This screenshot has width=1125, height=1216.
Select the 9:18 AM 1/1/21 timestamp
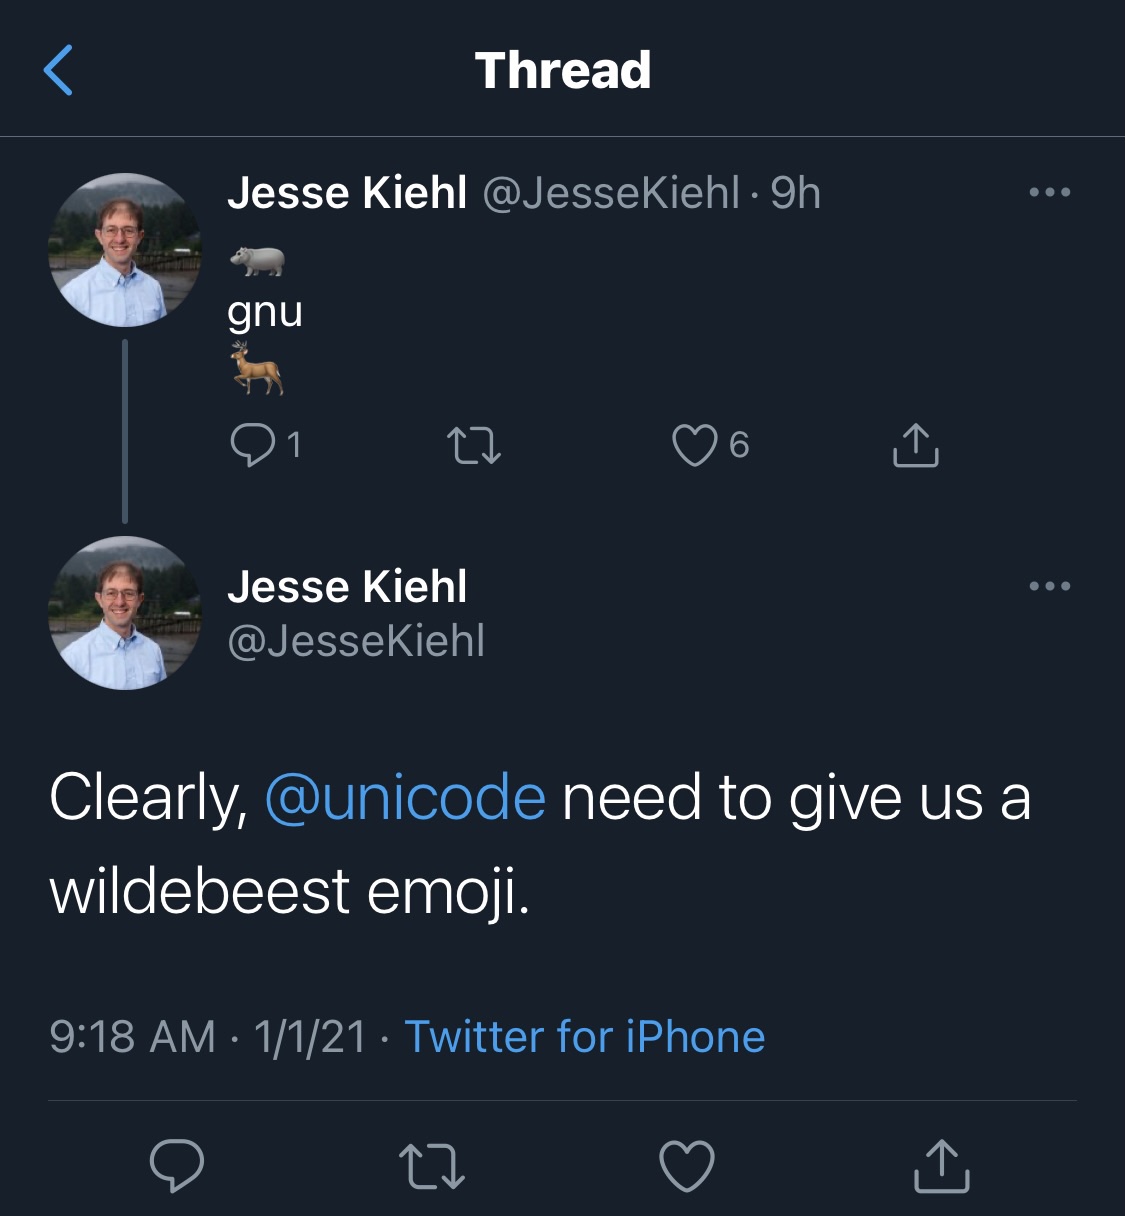click(208, 1036)
